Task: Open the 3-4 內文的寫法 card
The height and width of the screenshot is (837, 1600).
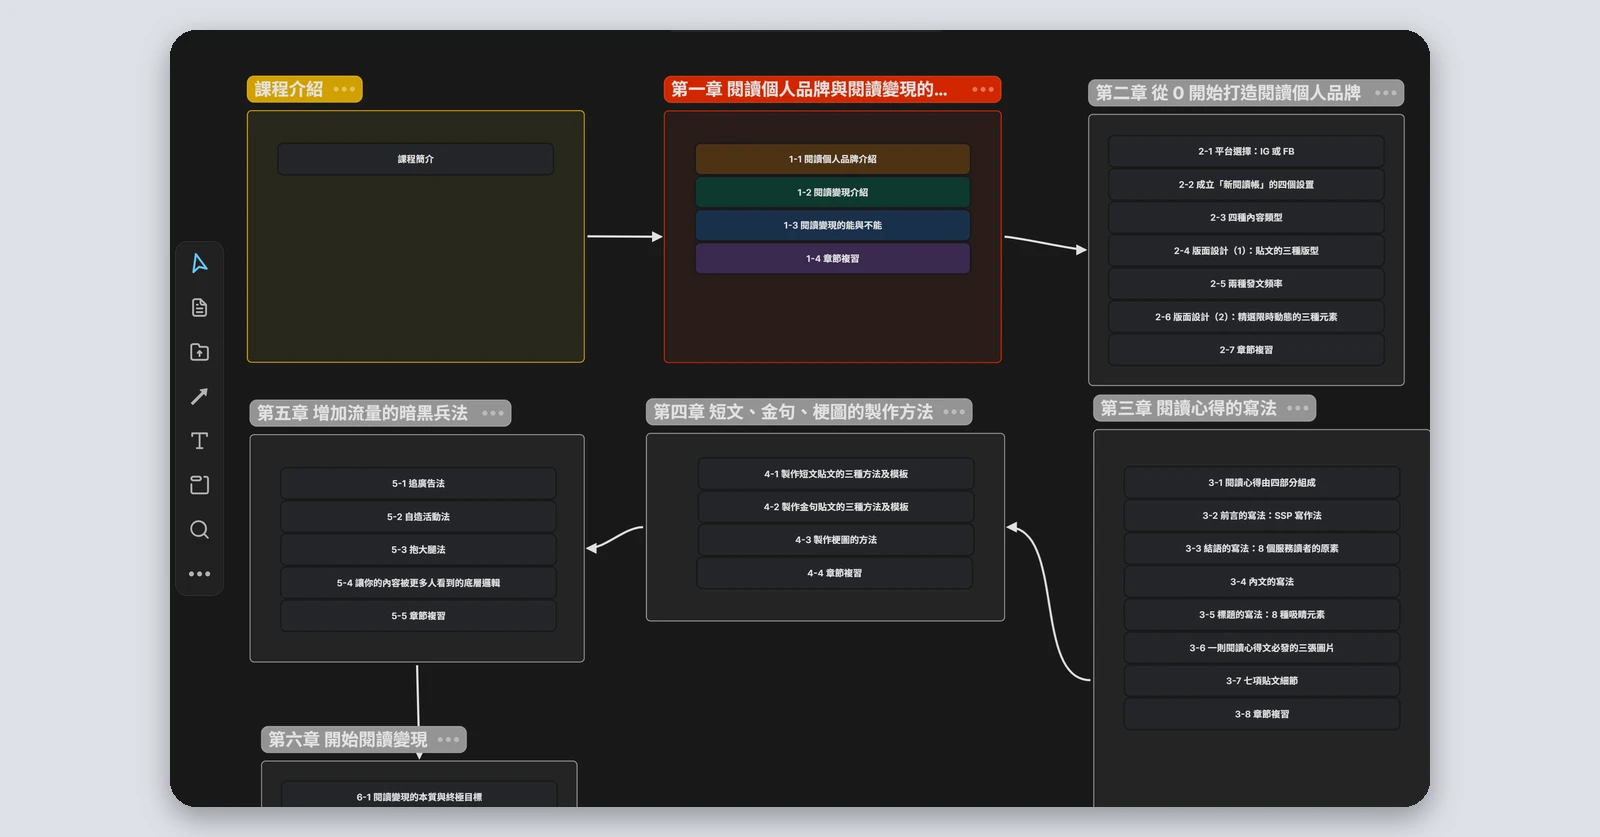Action: point(1262,581)
